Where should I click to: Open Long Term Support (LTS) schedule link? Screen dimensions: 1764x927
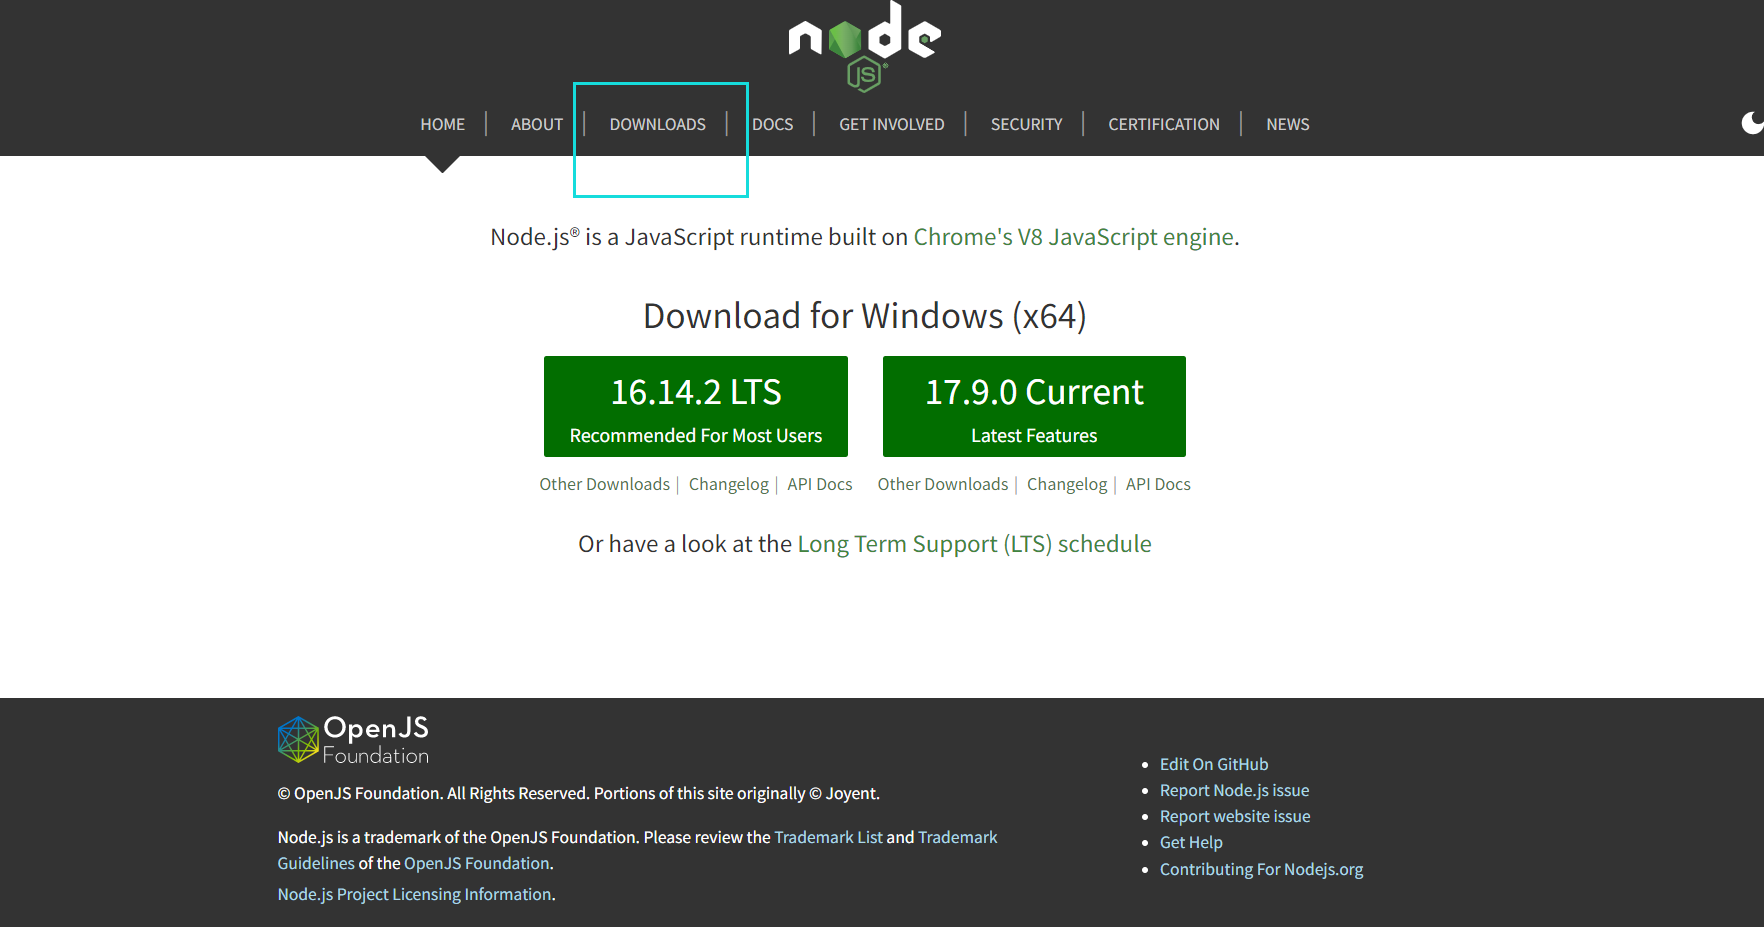[974, 544]
